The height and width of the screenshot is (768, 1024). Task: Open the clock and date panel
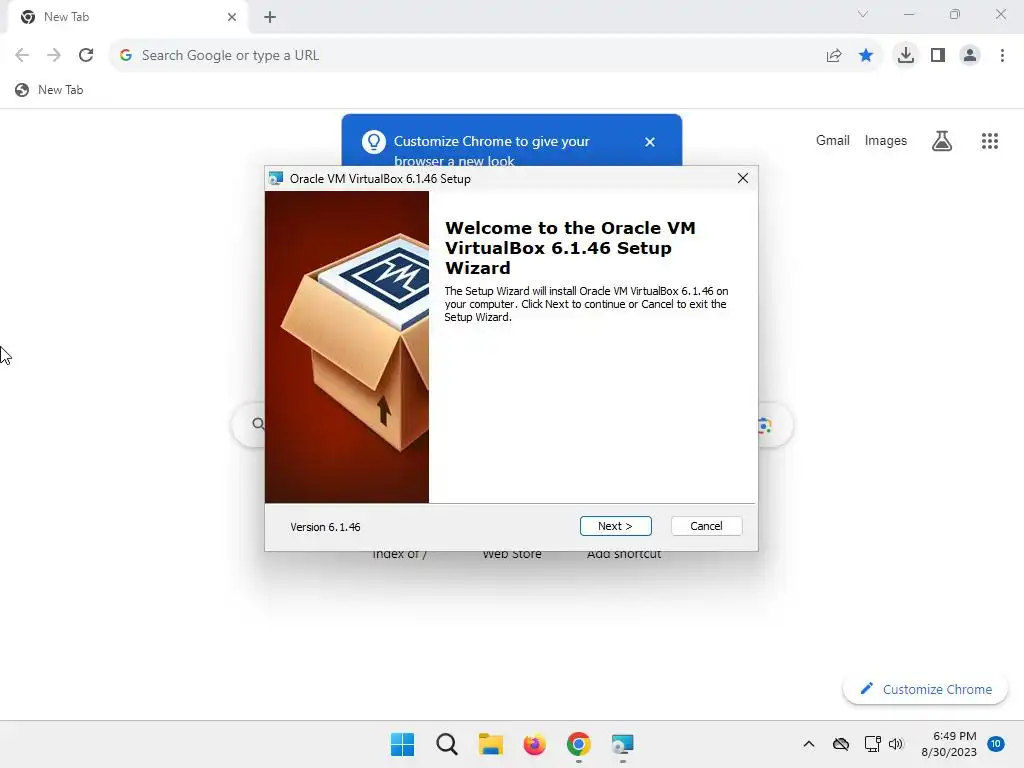tap(949, 744)
